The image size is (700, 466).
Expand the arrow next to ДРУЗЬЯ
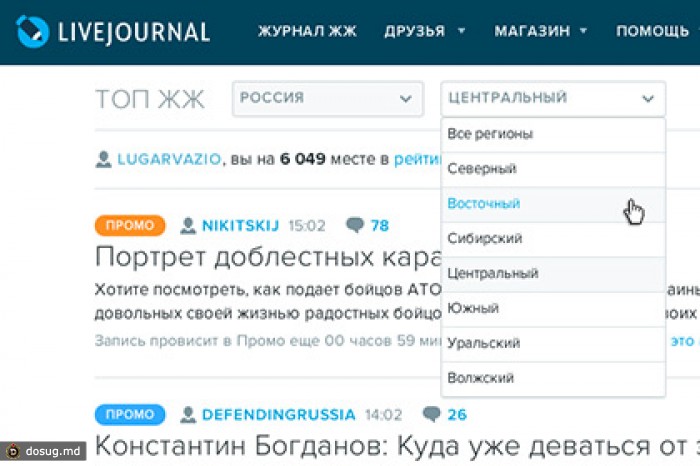(462, 31)
